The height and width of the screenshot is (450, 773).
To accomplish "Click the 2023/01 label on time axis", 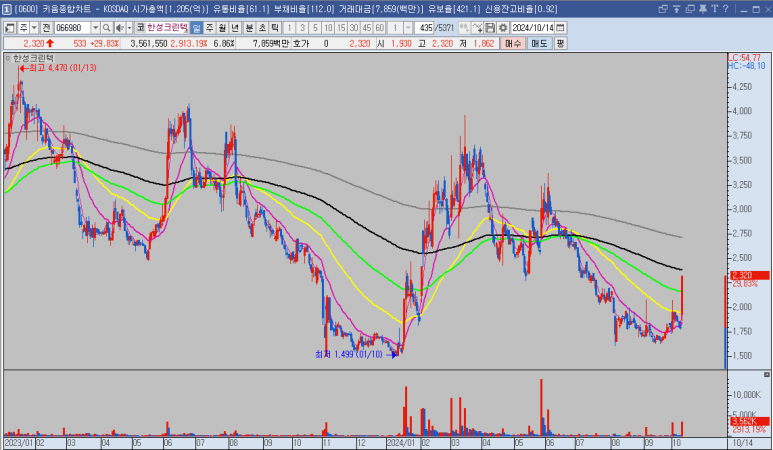I will (x=19, y=443).
